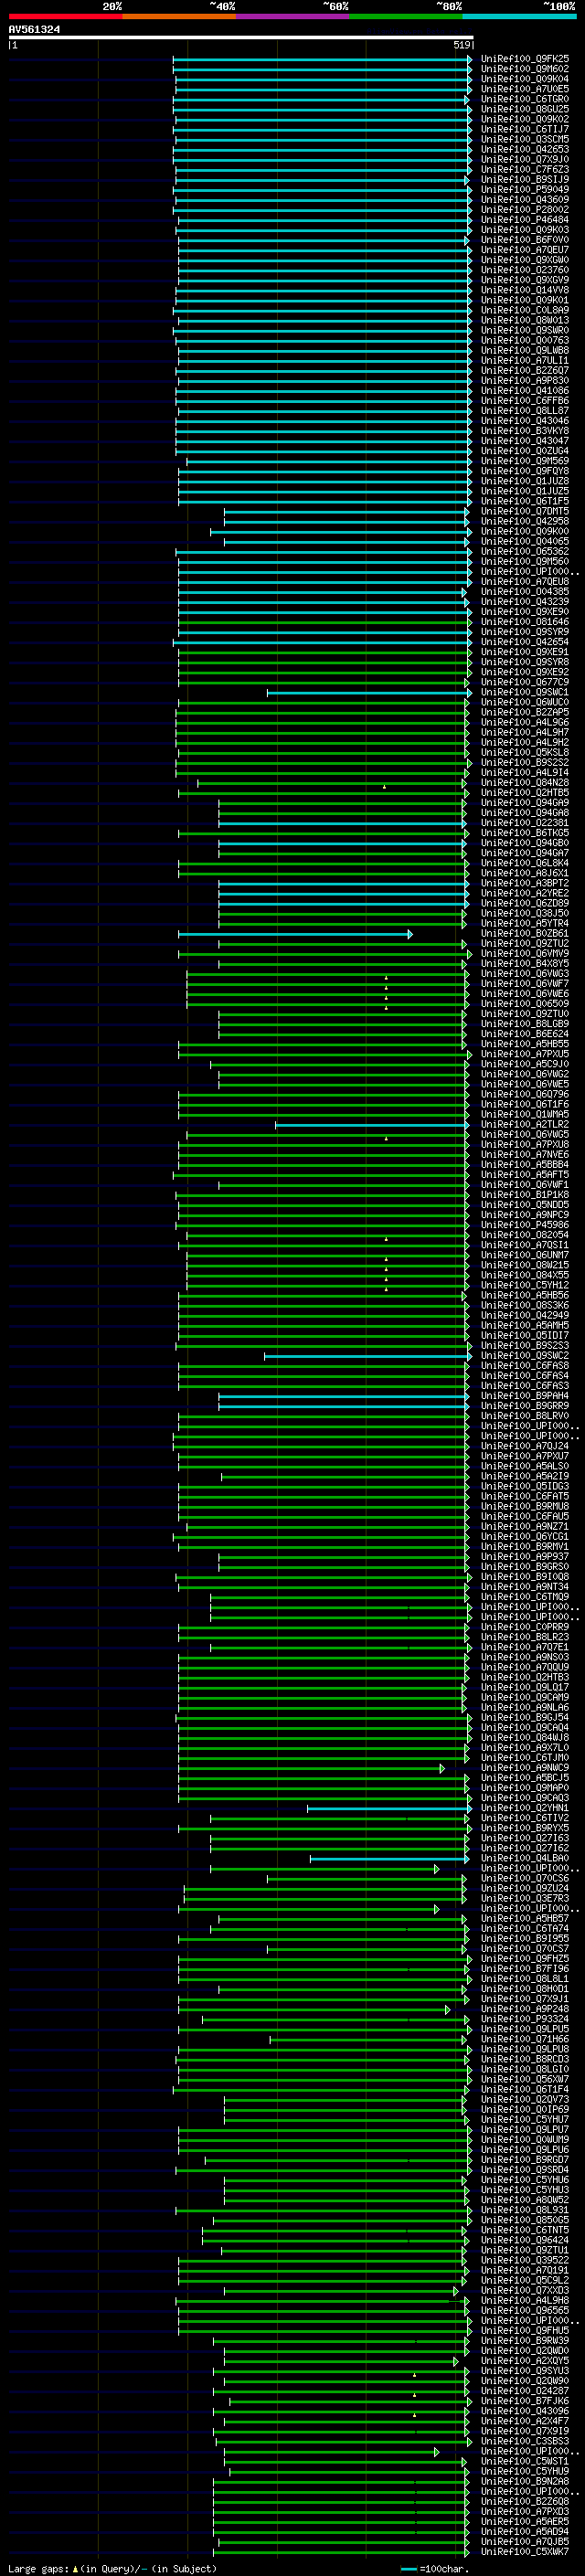Image resolution: width=585 pixels, height=2576 pixels.
Task: Click the short cyan alignment bar for B0ZB61
Action: click(x=296, y=934)
